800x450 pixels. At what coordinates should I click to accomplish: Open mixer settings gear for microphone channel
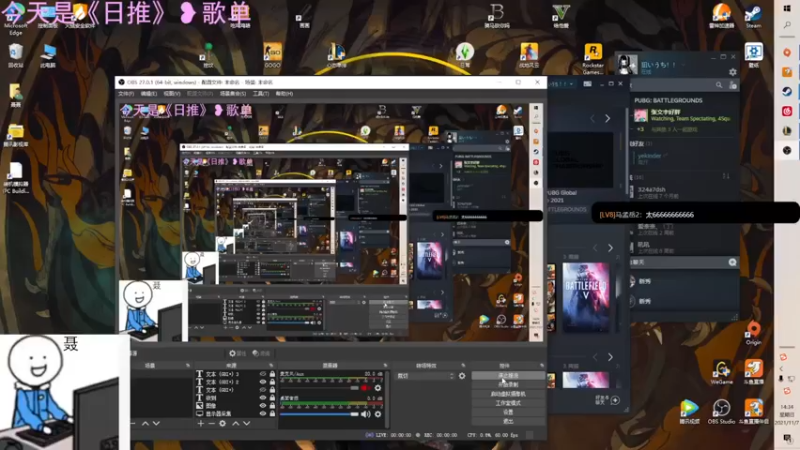click(378, 388)
